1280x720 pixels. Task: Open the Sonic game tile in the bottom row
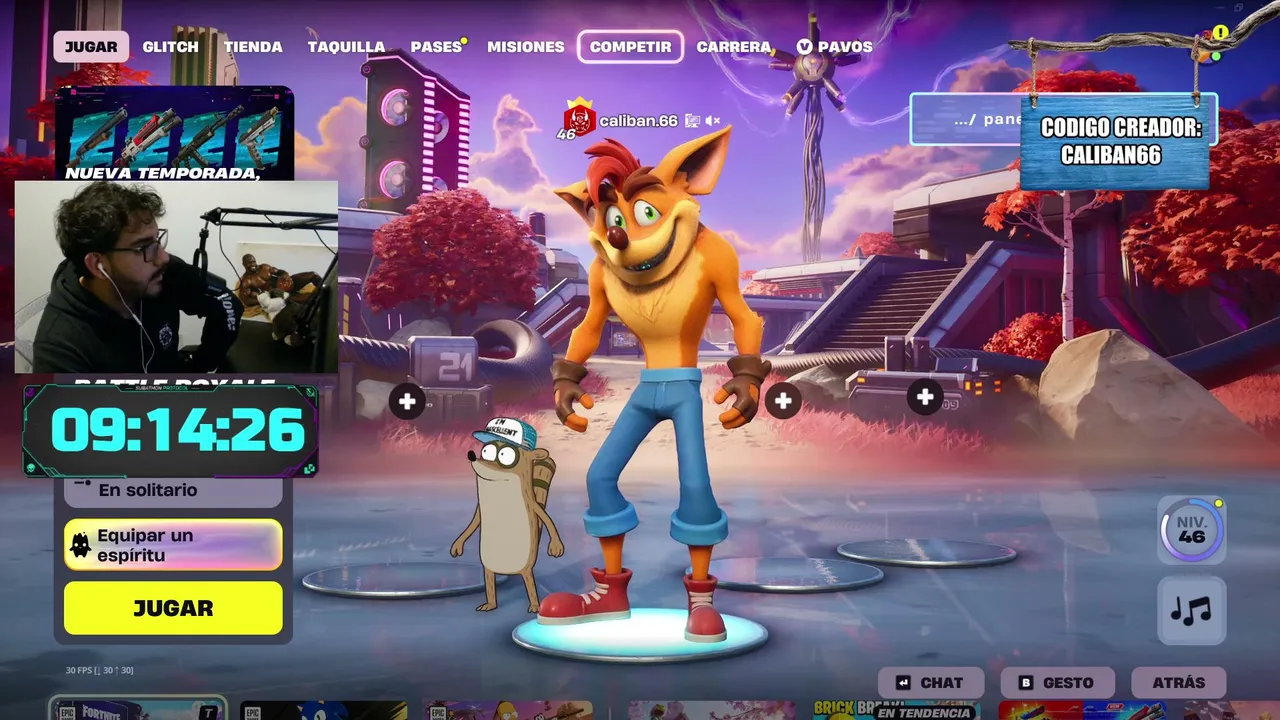[323, 710]
